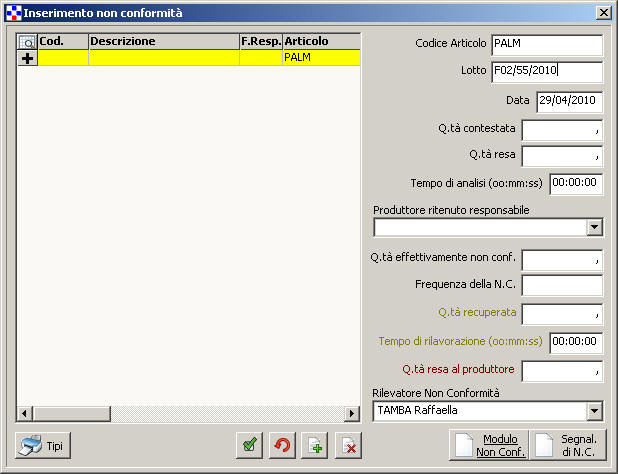Click the green checkmark confirm icon
The height and width of the screenshot is (474, 618).
[x=249, y=445]
